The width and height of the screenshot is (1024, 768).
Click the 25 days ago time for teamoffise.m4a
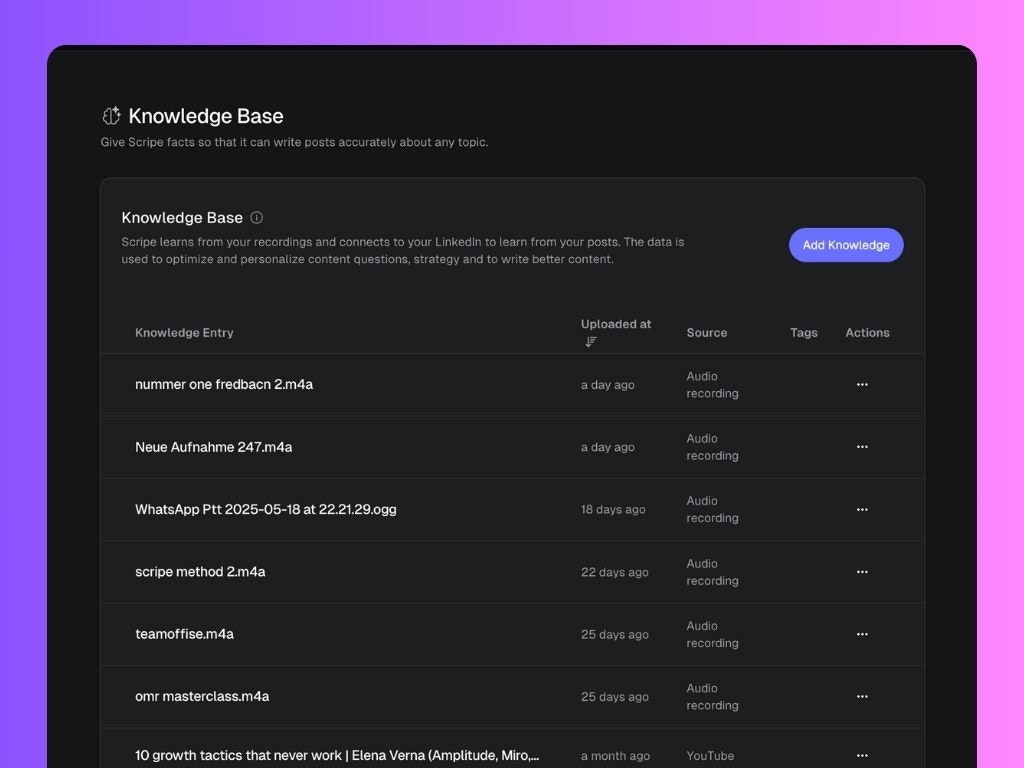[x=615, y=634]
